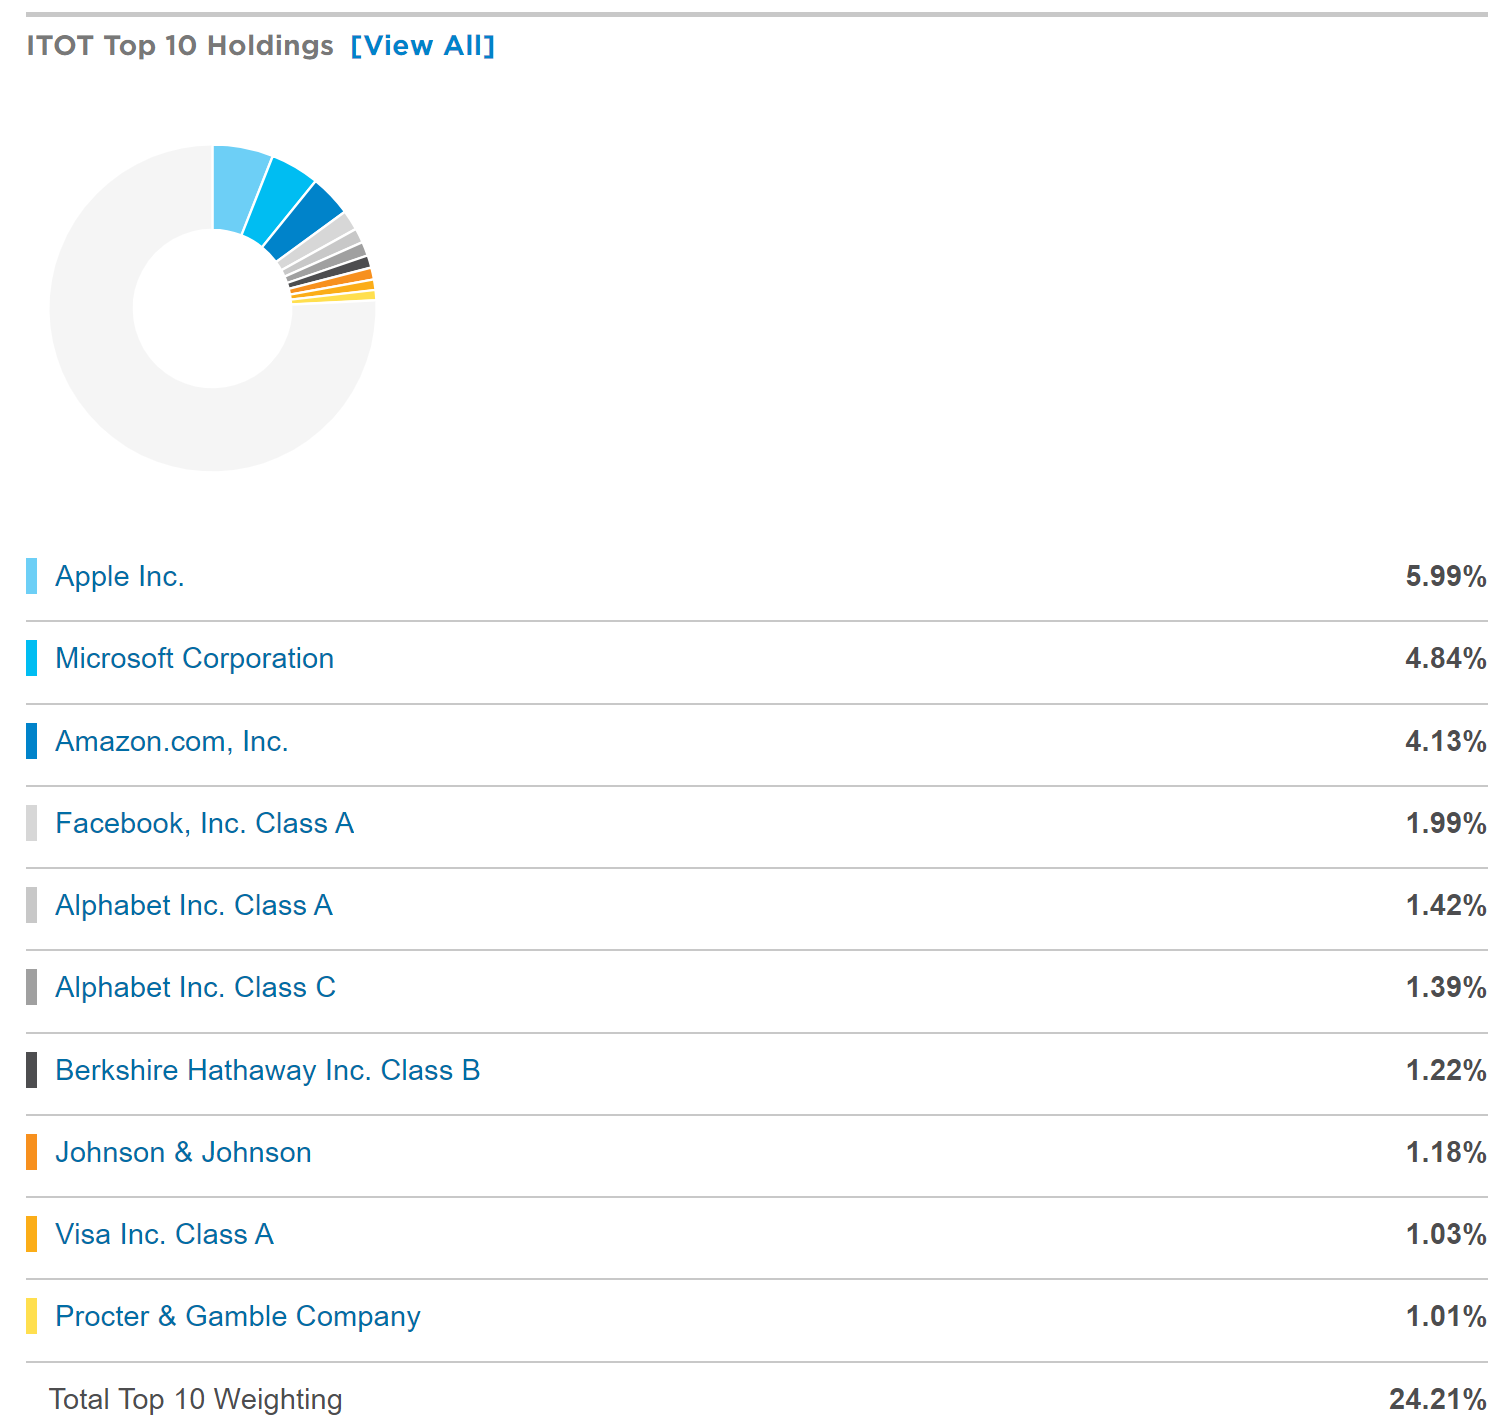Click the 24.21% total weighting value
Image resolution: width=1509 pixels, height=1426 pixels.
1438,1399
